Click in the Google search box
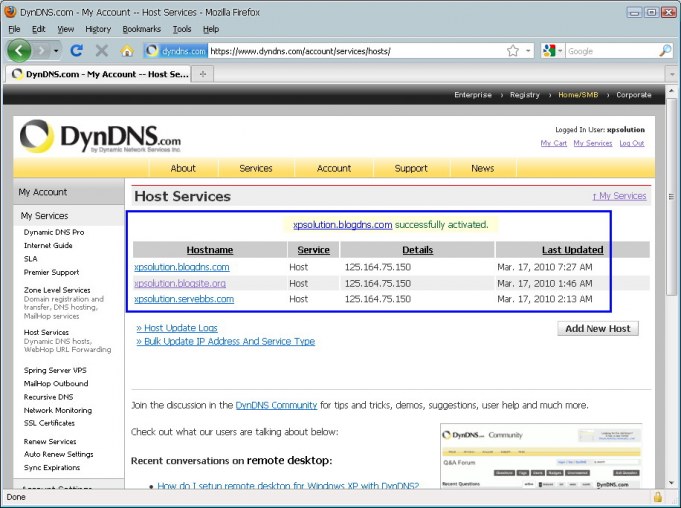 612,51
